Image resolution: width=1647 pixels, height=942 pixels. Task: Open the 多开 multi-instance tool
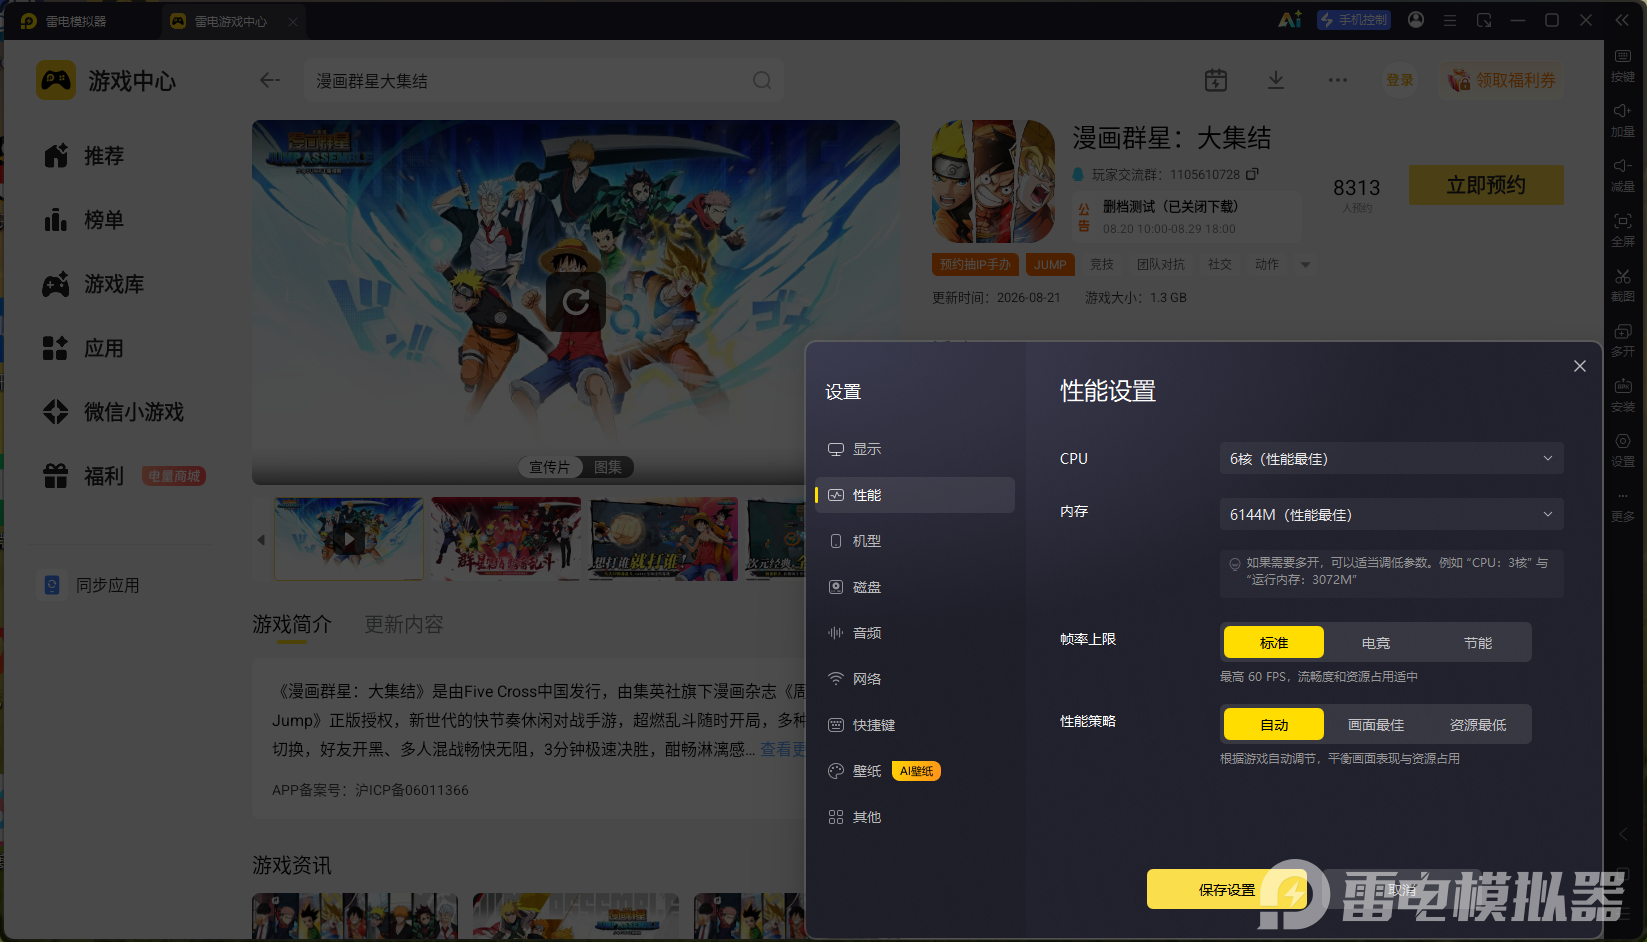click(1623, 341)
